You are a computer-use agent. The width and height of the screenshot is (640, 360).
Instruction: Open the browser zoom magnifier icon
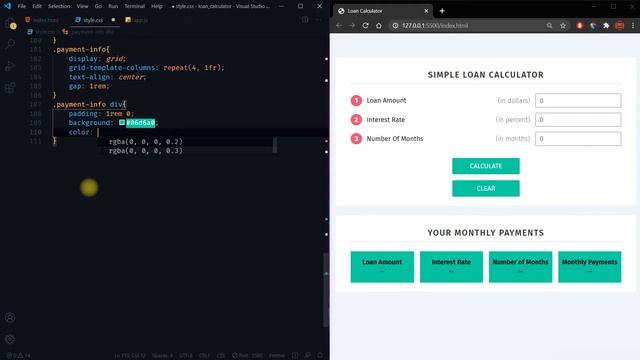coord(549,25)
